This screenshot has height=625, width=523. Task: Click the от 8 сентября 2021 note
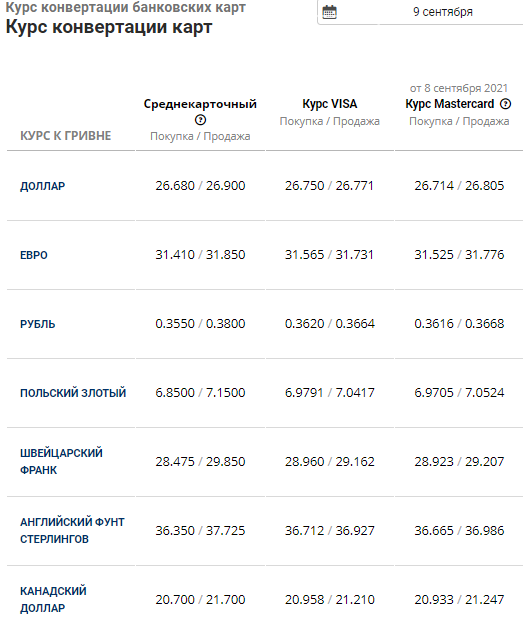[459, 88]
